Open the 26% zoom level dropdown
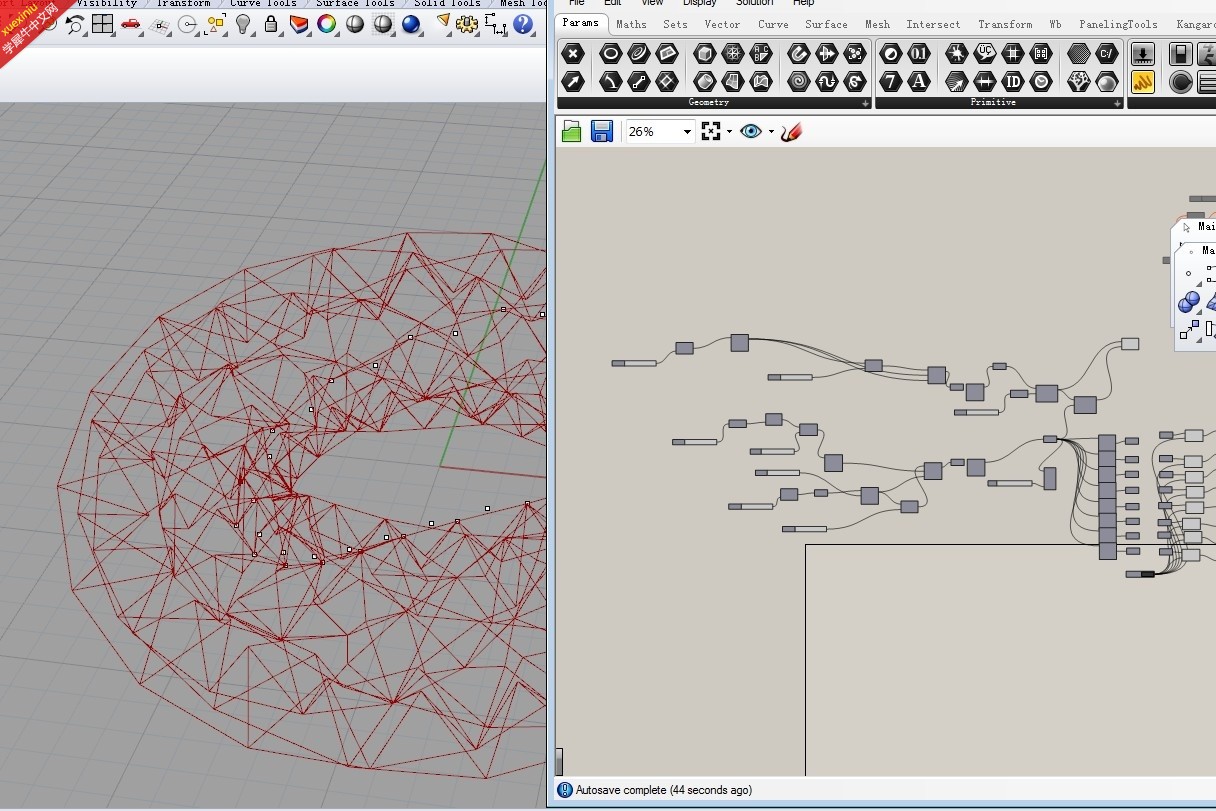Screen dimensions: 1216x811 [x=687, y=132]
